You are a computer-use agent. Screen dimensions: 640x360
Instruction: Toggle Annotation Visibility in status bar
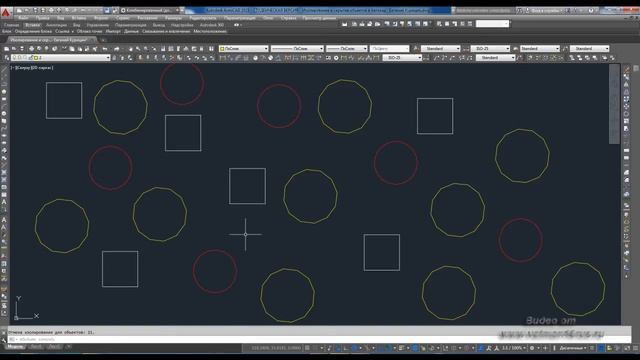[x=482, y=348]
